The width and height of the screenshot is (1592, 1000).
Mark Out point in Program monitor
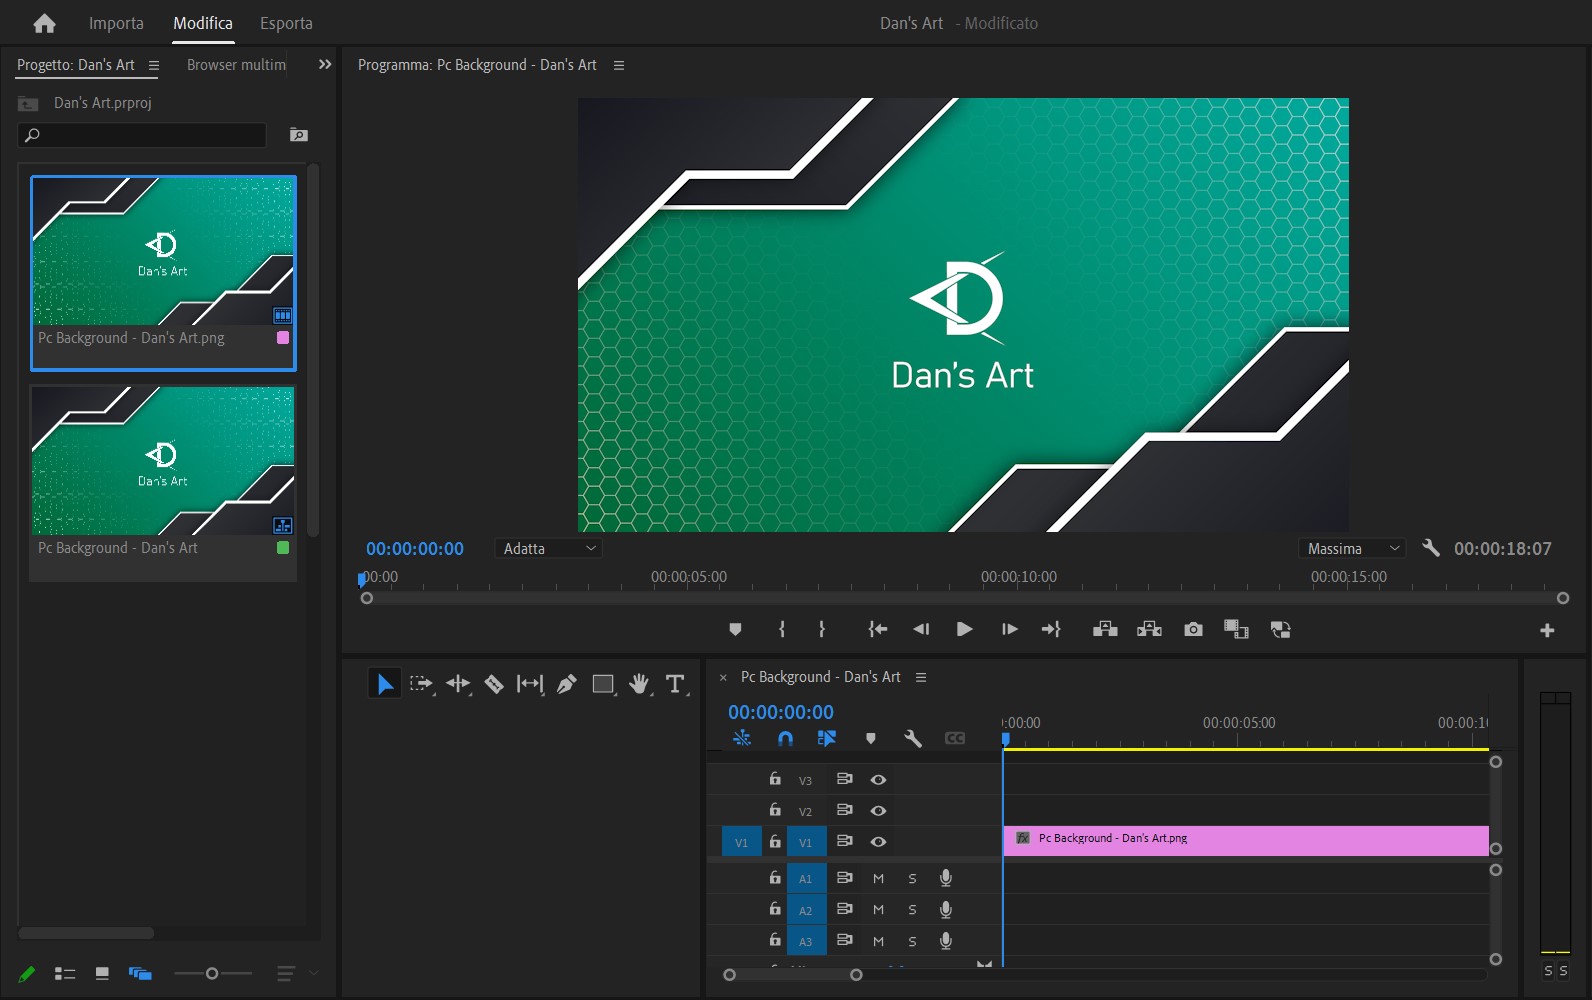coord(822,629)
